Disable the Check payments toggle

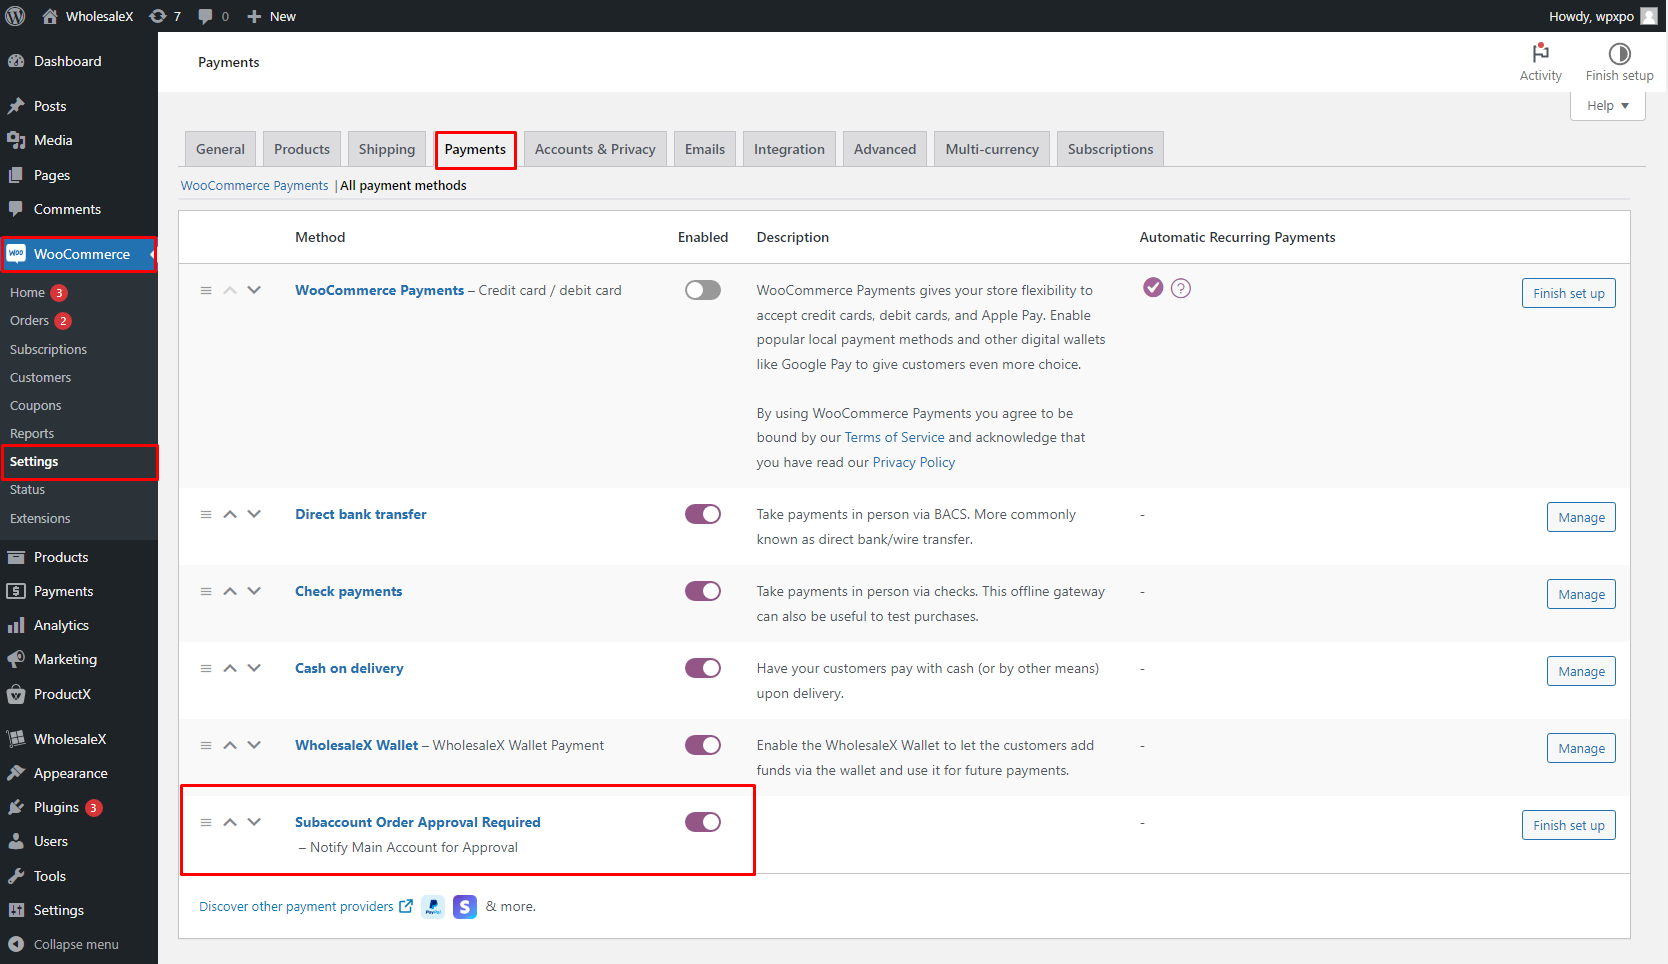click(703, 591)
